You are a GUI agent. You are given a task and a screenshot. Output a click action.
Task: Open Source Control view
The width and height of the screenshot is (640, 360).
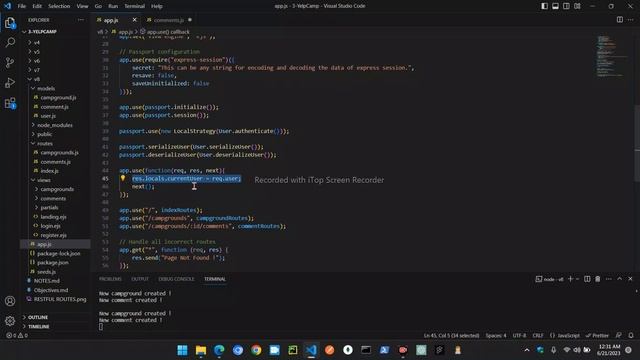[10, 62]
